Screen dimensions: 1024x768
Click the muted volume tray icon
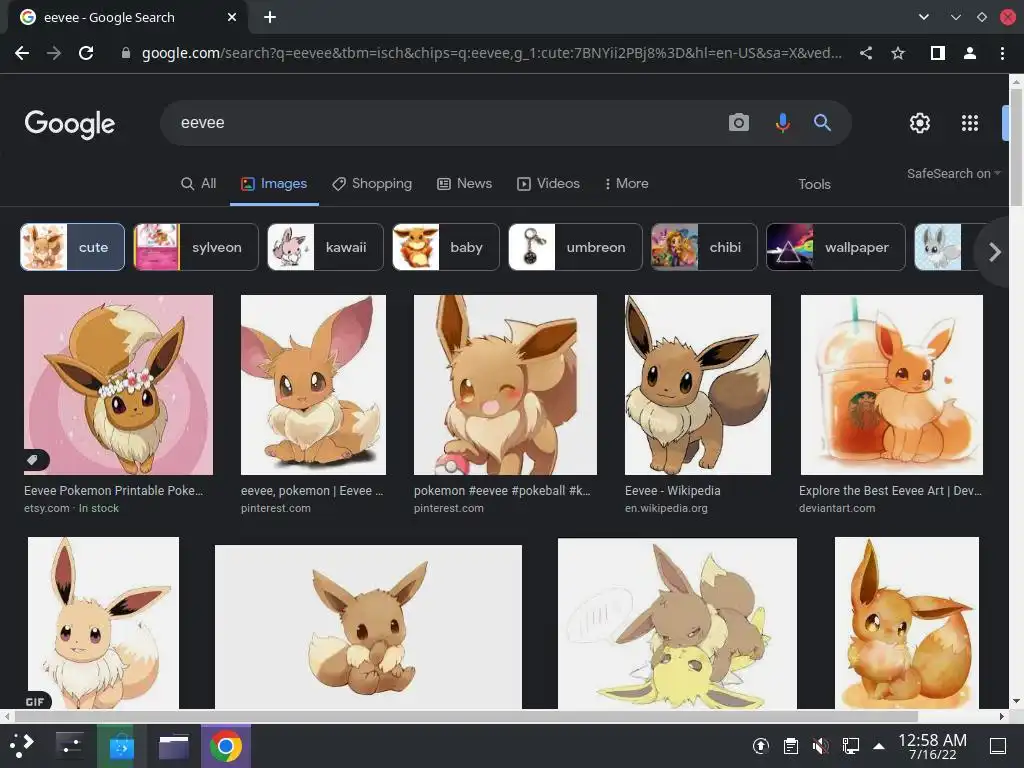pos(820,746)
